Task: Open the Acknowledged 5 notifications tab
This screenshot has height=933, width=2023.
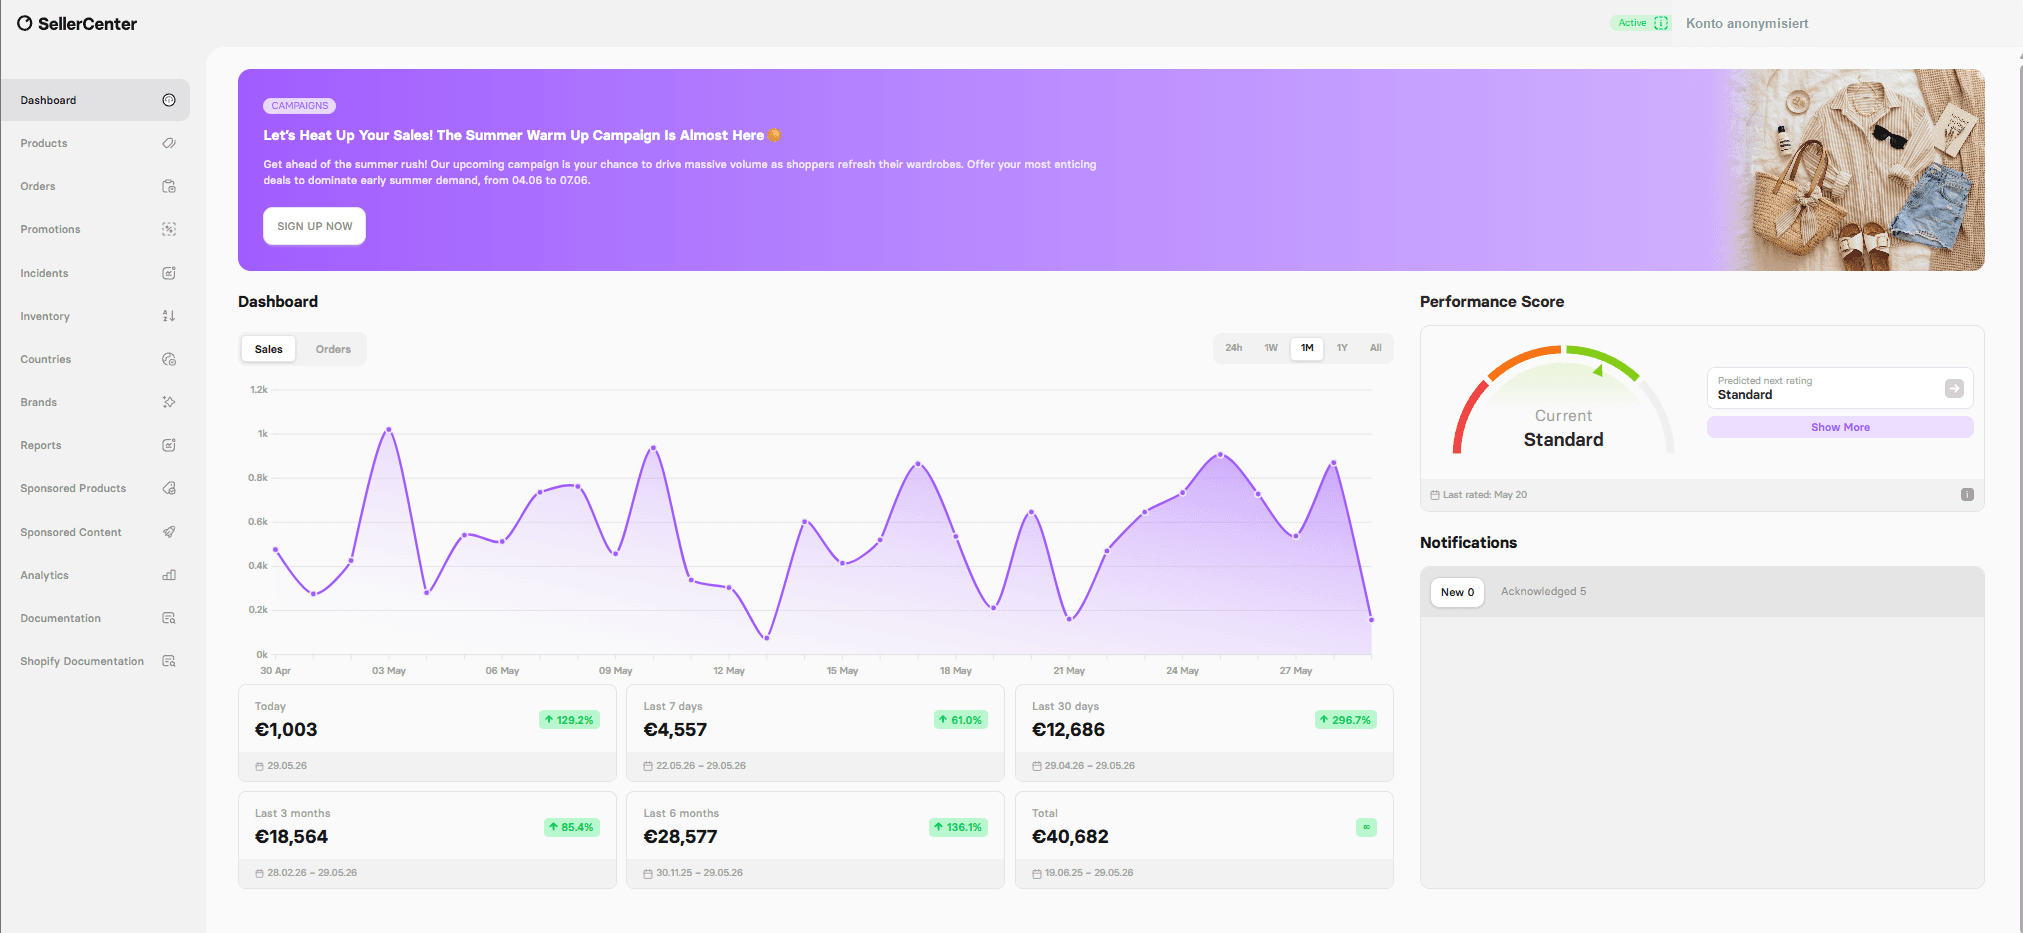Action: pyautogui.click(x=1543, y=591)
